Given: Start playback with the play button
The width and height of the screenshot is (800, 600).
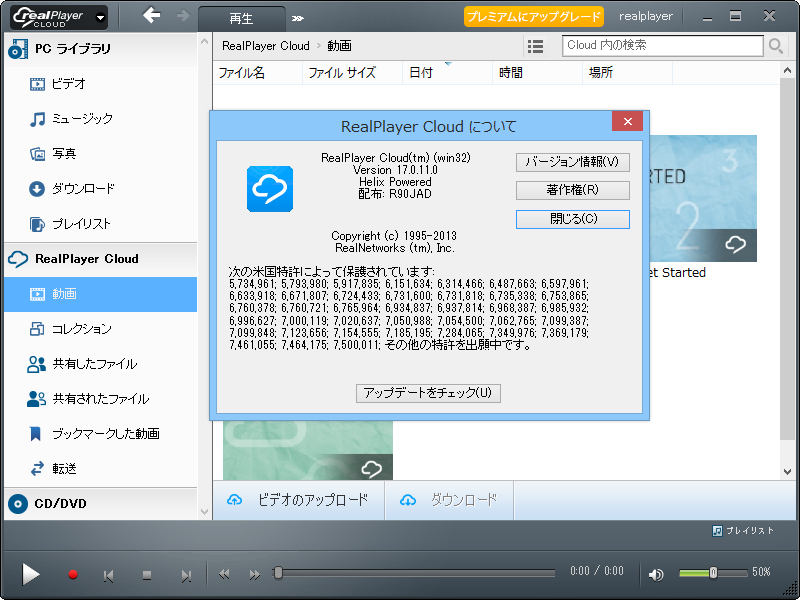Looking at the screenshot, I should point(29,574).
